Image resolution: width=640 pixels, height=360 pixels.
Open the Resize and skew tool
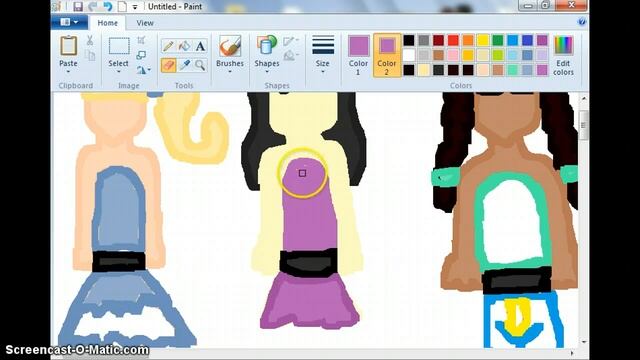141,55
